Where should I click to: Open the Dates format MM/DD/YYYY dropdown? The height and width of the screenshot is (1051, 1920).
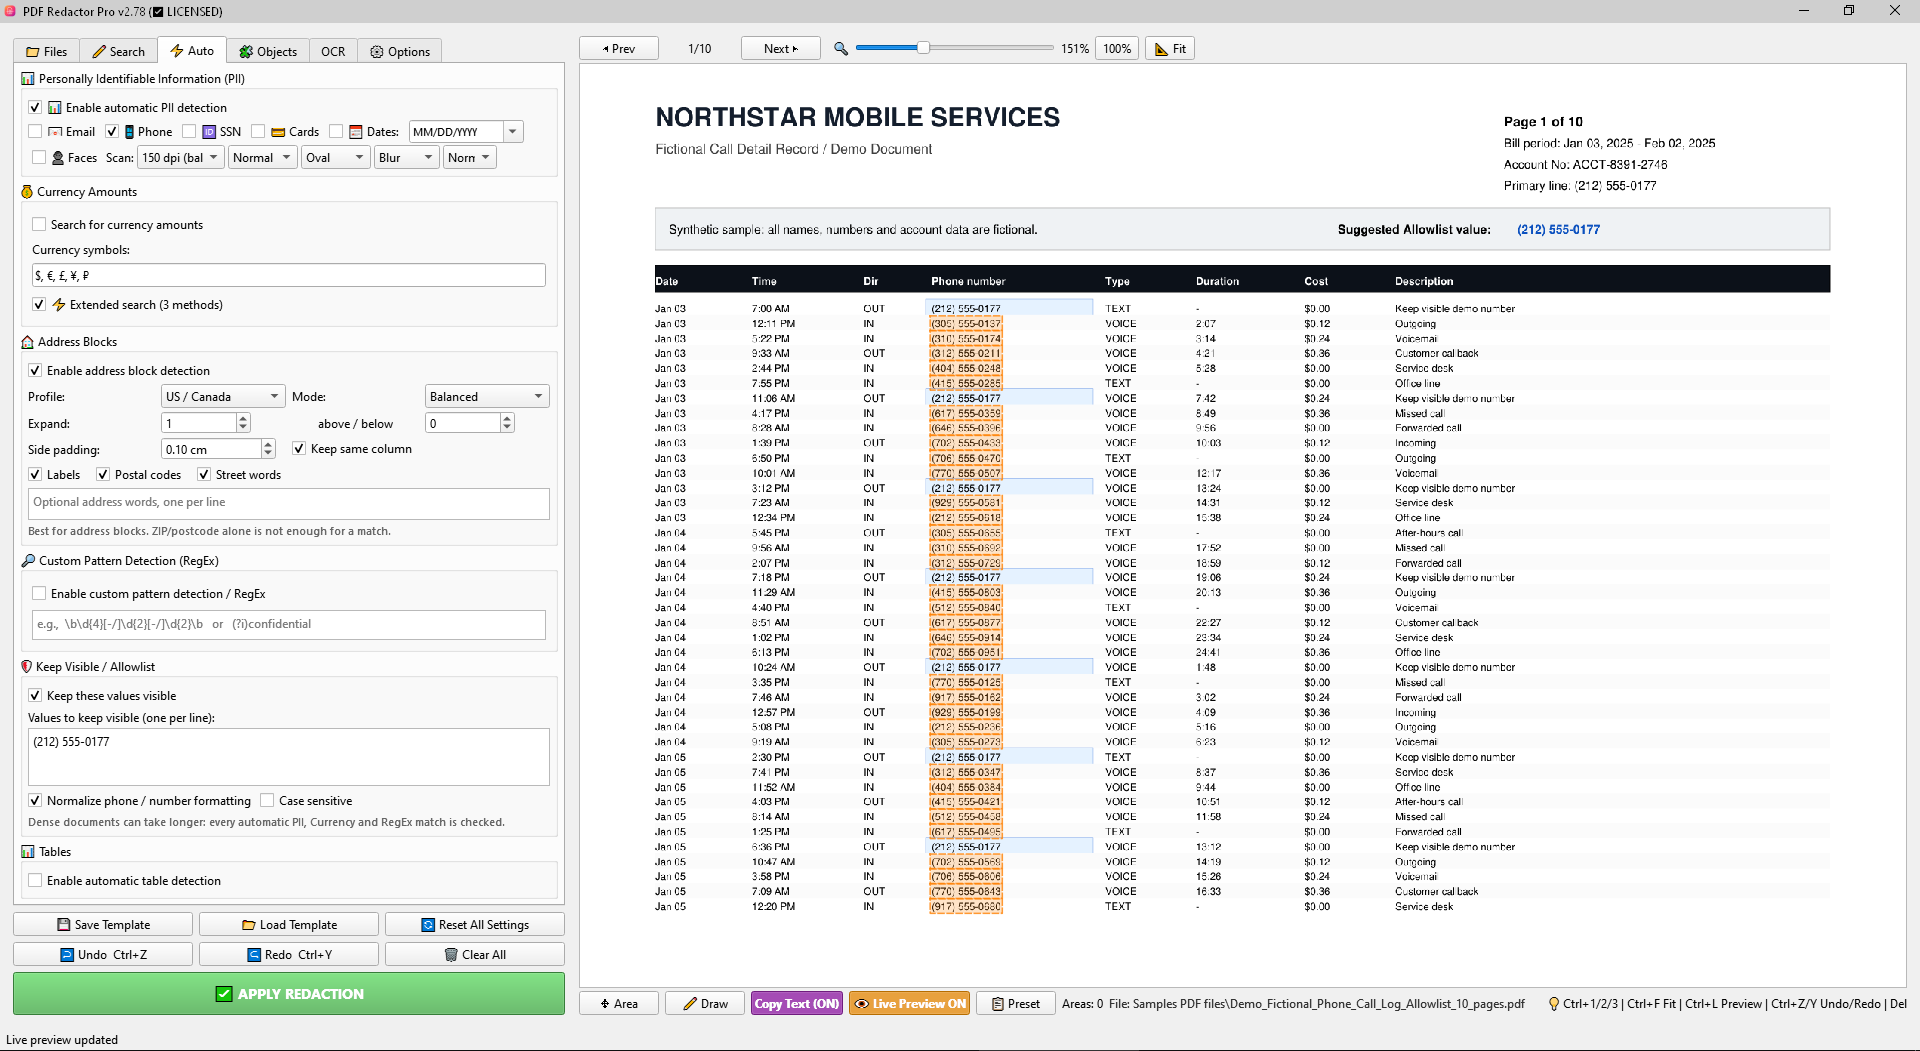point(466,131)
